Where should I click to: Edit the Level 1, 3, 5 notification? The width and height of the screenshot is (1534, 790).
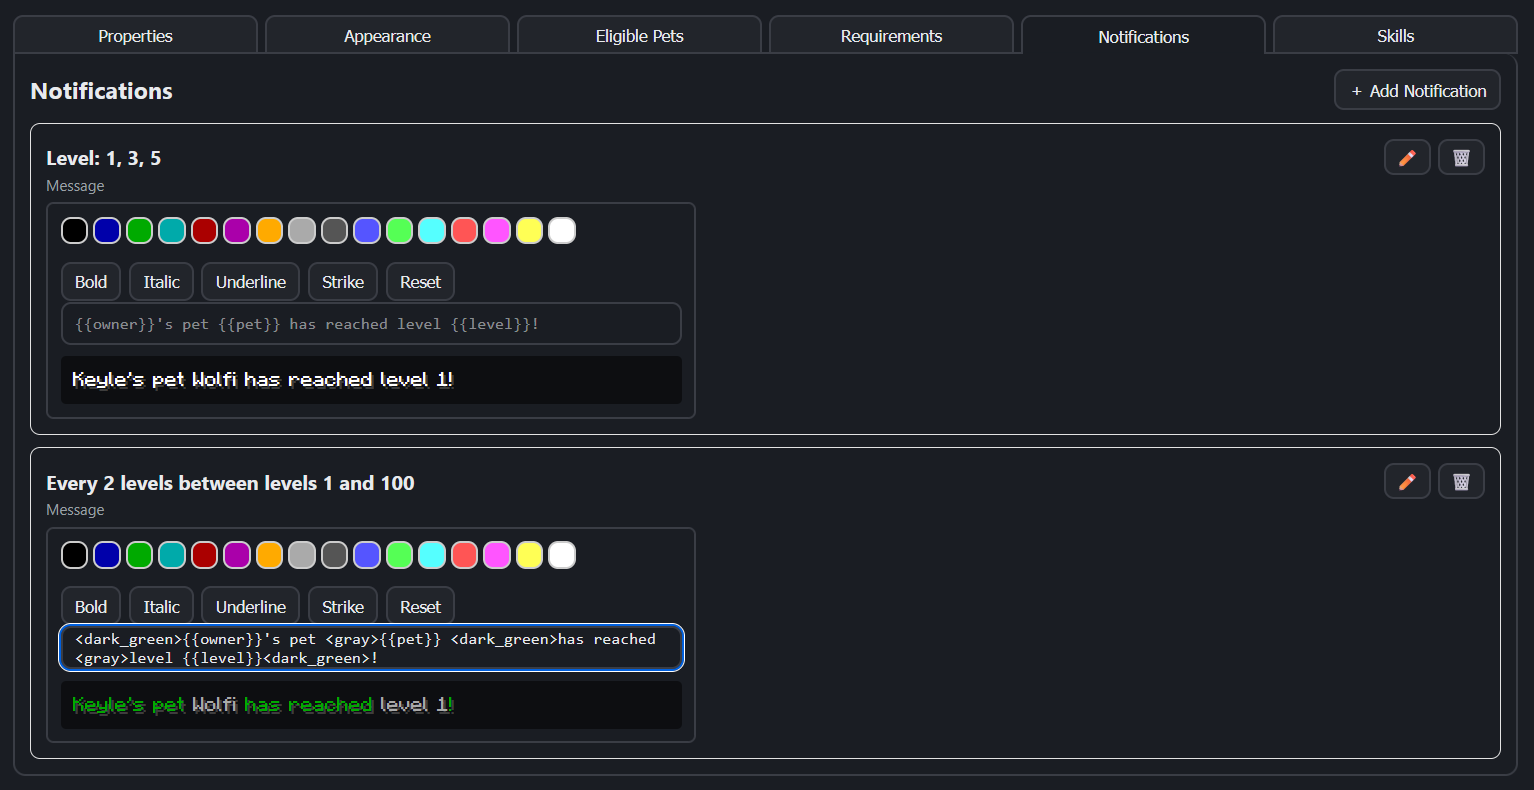point(1407,158)
